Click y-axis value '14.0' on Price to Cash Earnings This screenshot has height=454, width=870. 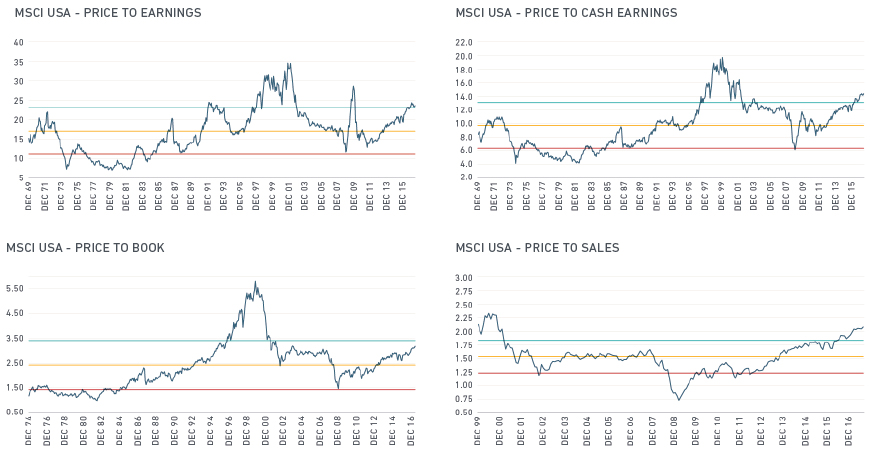[x=463, y=97]
